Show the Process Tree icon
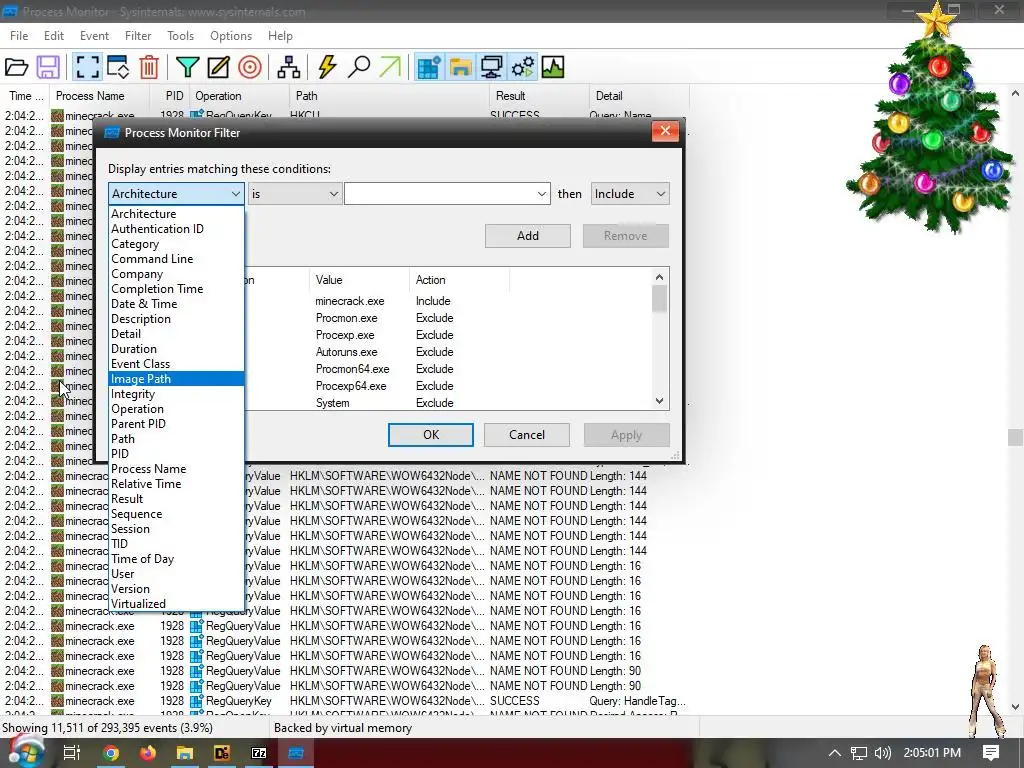Viewport: 1024px width, 768px height. point(288,67)
